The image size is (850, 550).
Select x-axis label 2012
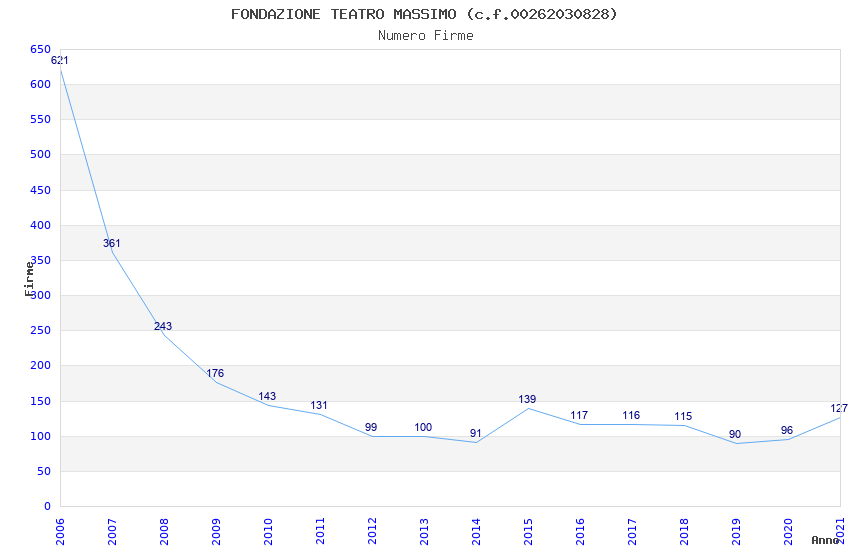pyautogui.click(x=372, y=531)
